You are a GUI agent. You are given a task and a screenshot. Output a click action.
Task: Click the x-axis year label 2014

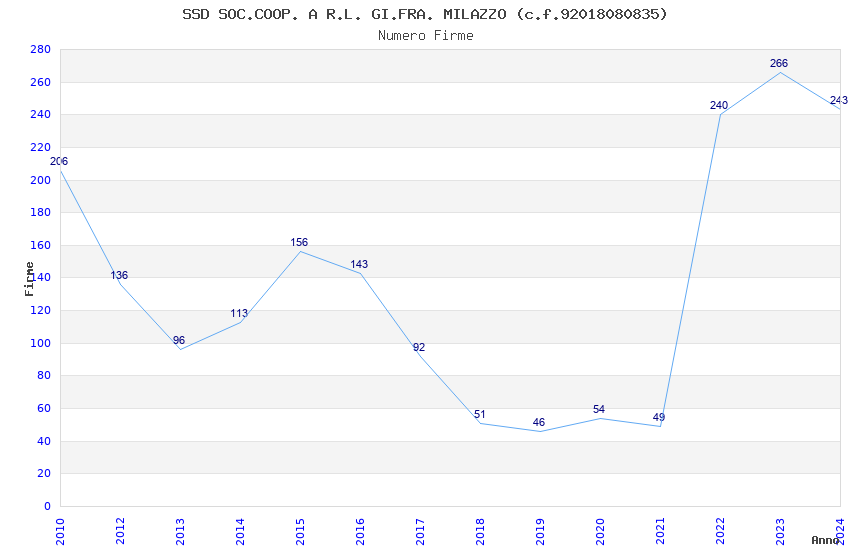[240, 532]
